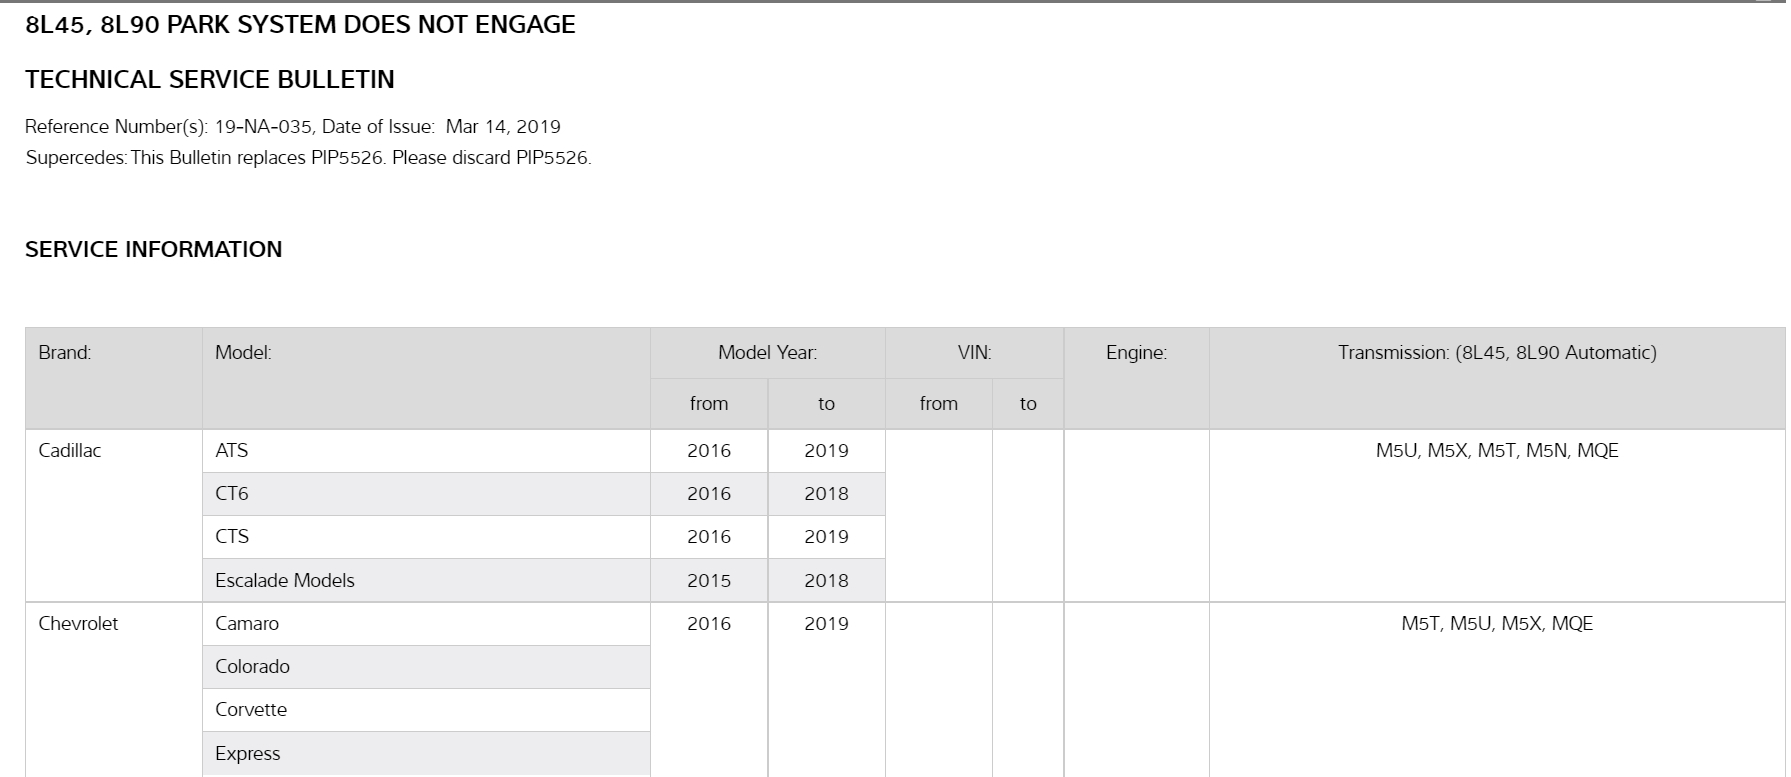Click the Escalade 2015 model year cell
The width and height of the screenshot is (1791, 777).
709,581
